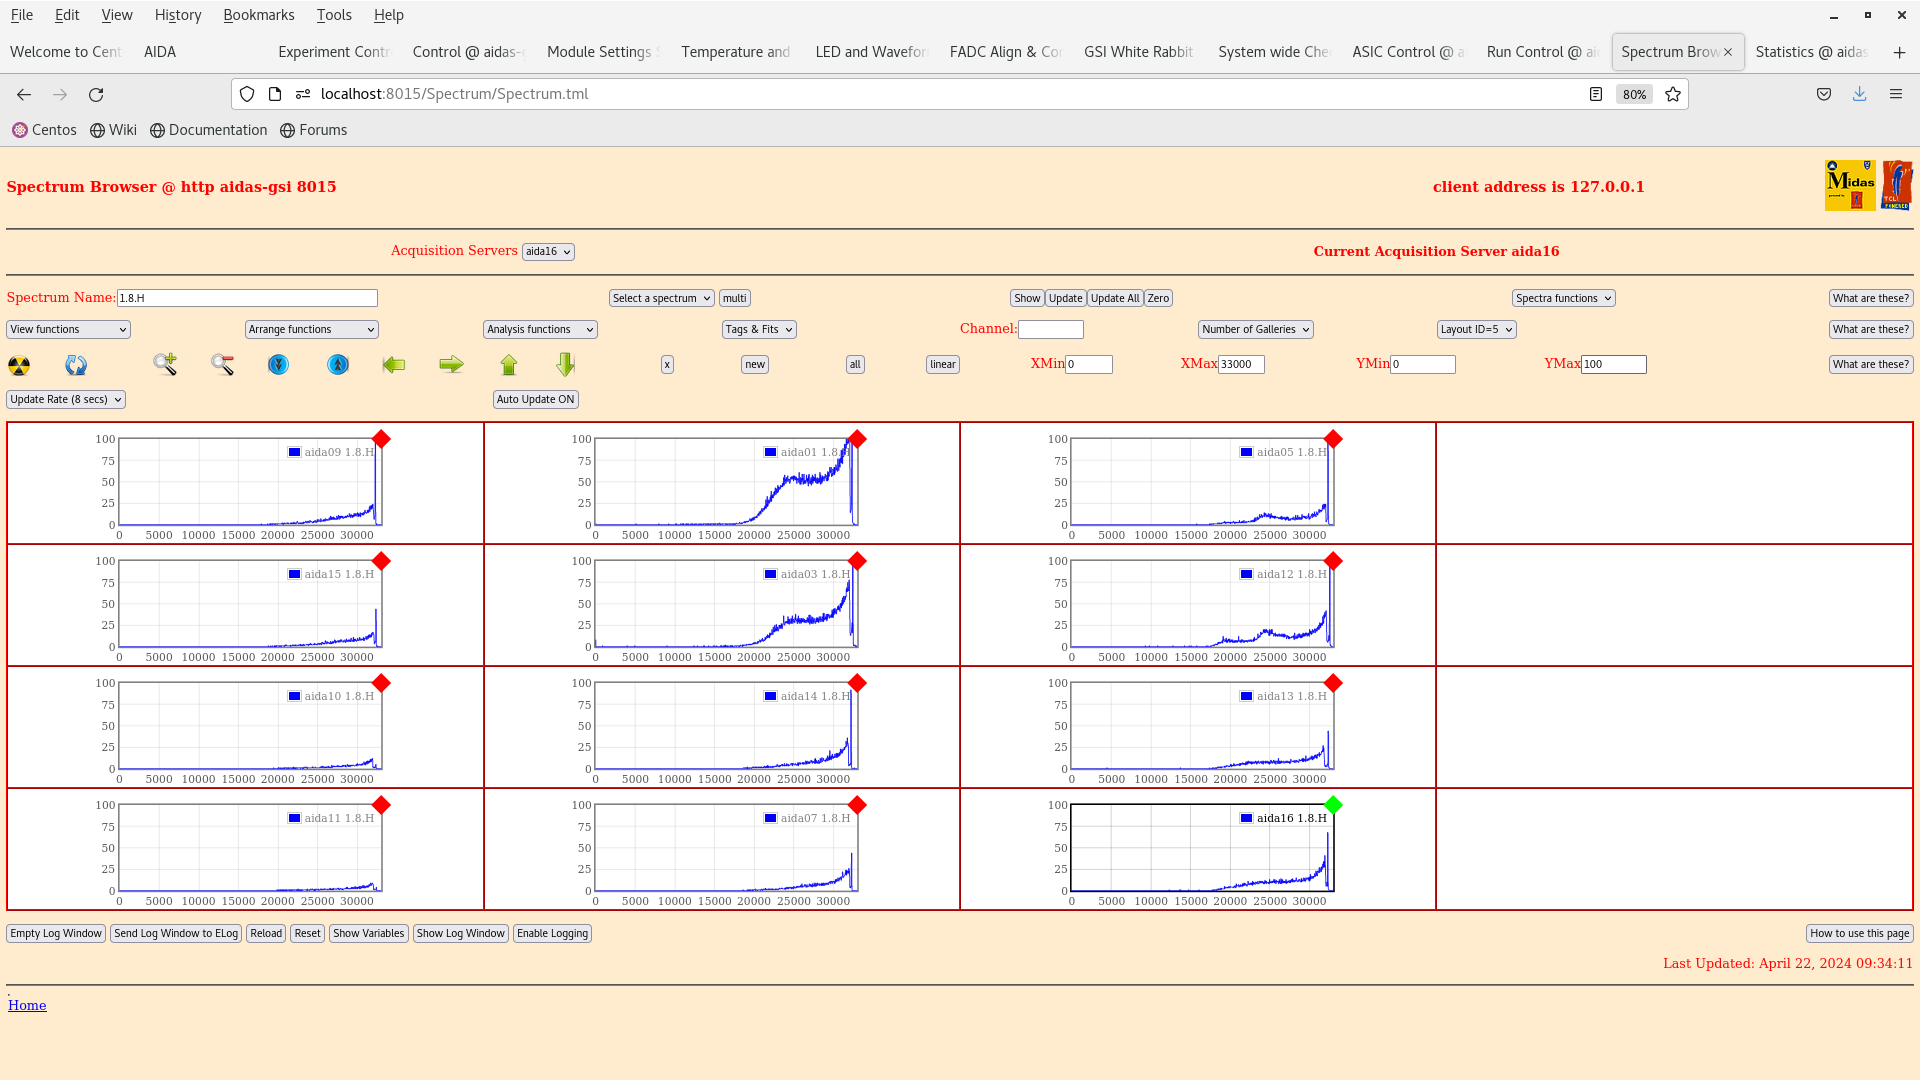
Task: Click the Home link
Action: [27, 1006]
